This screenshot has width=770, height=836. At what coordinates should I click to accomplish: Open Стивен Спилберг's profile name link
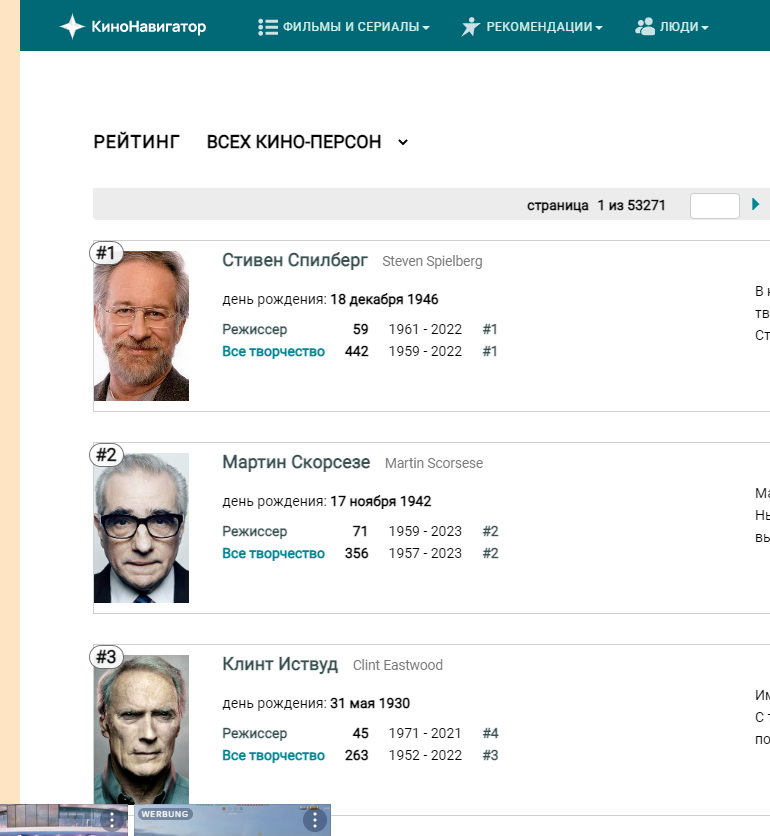coord(295,261)
